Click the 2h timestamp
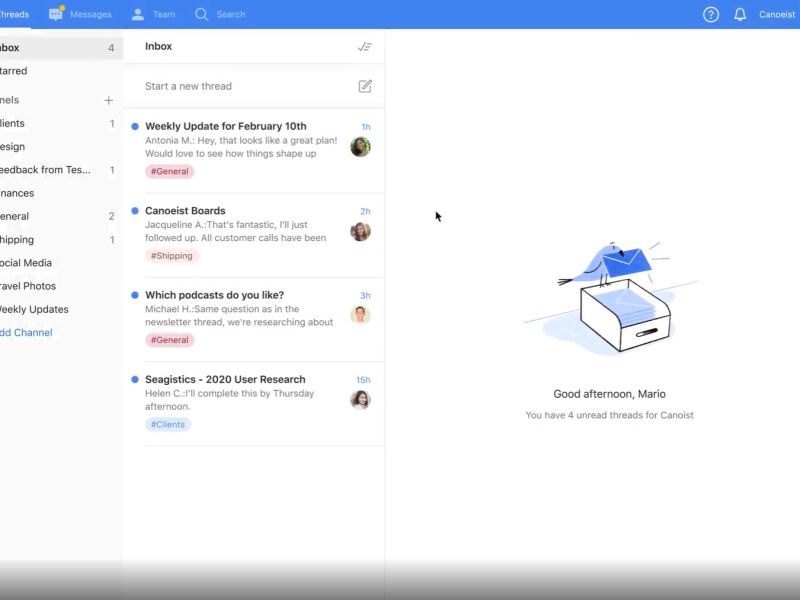 tap(365, 211)
